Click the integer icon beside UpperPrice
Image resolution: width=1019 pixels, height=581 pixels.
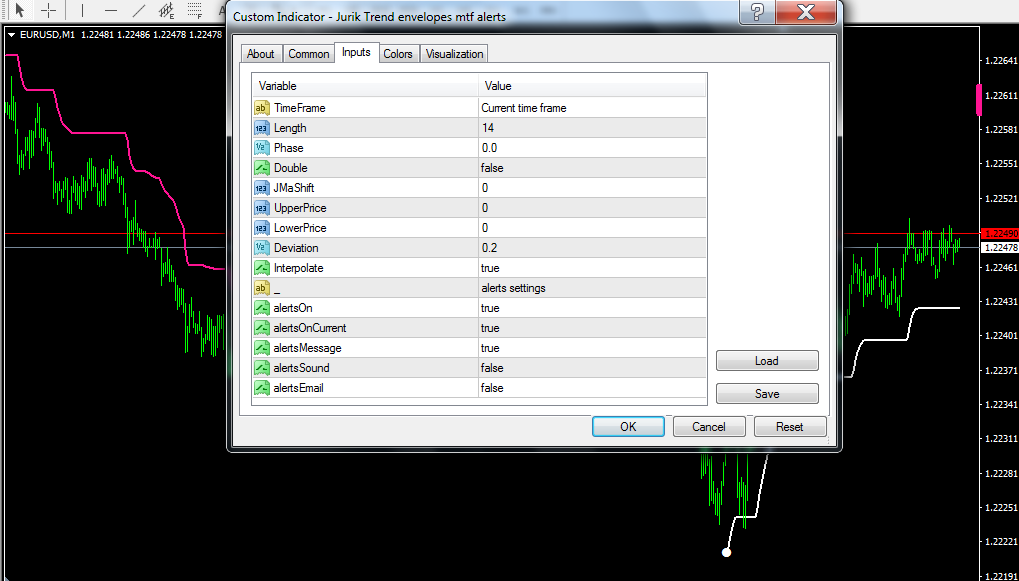(x=262, y=208)
